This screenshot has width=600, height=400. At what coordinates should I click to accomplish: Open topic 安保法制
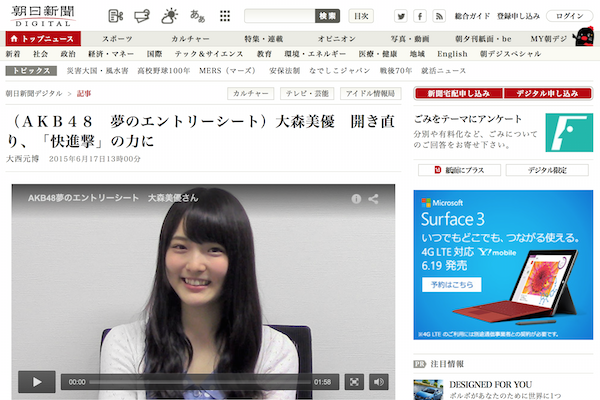coord(284,71)
